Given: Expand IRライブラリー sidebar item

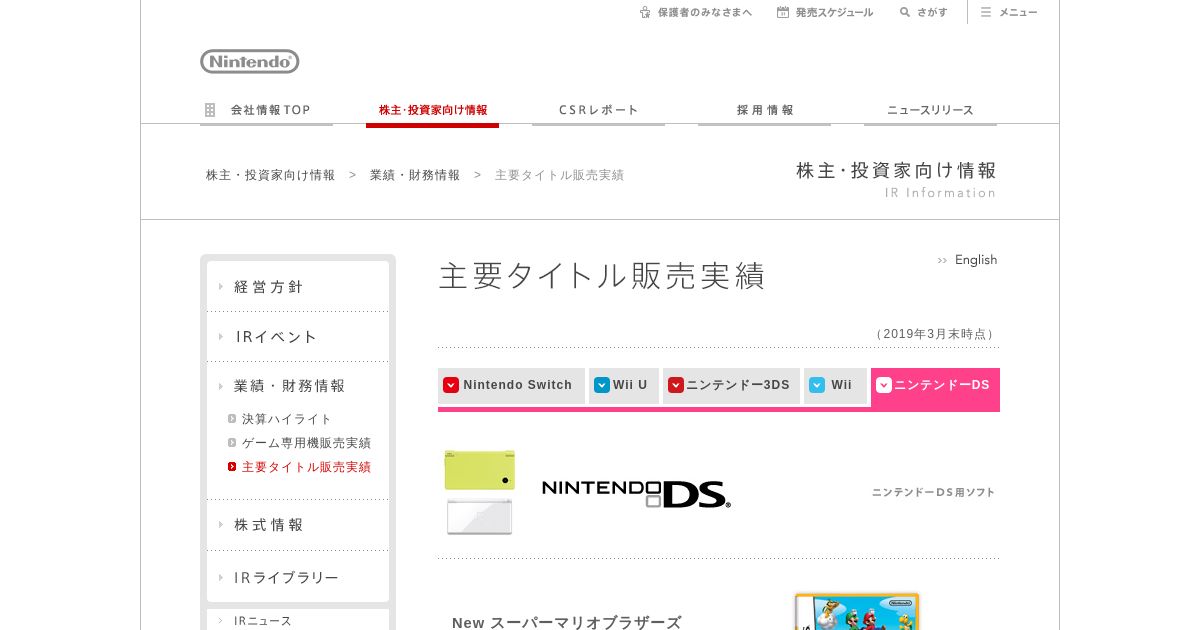Looking at the screenshot, I should [298, 577].
